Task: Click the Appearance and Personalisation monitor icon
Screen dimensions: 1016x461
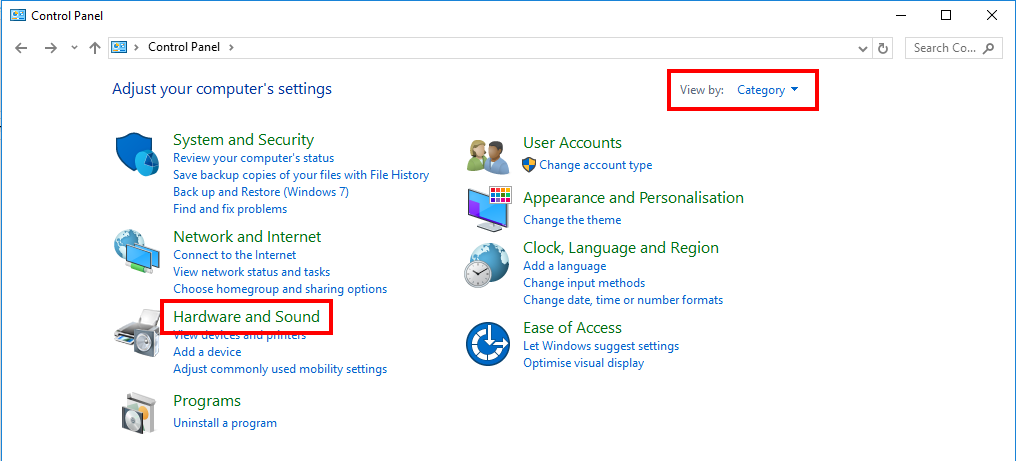Action: pyautogui.click(x=489, y=208)
